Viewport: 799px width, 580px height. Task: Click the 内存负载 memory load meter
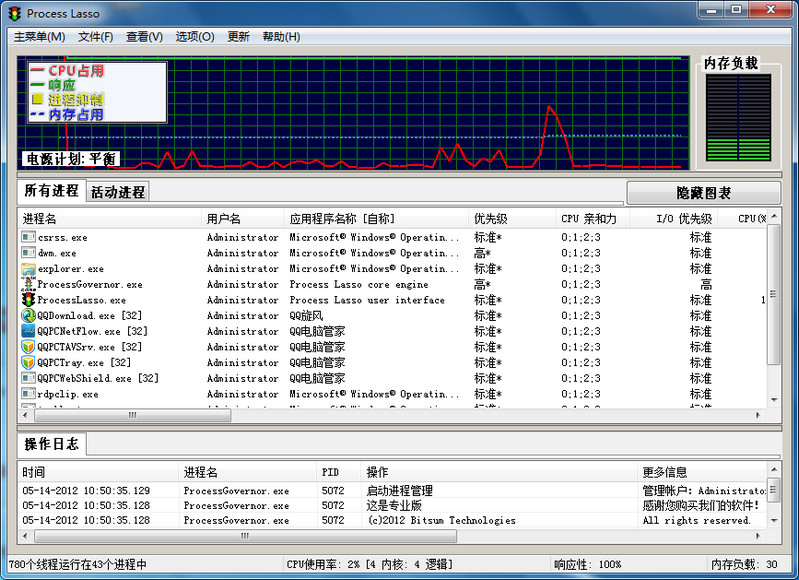click(x=738, y=118)
